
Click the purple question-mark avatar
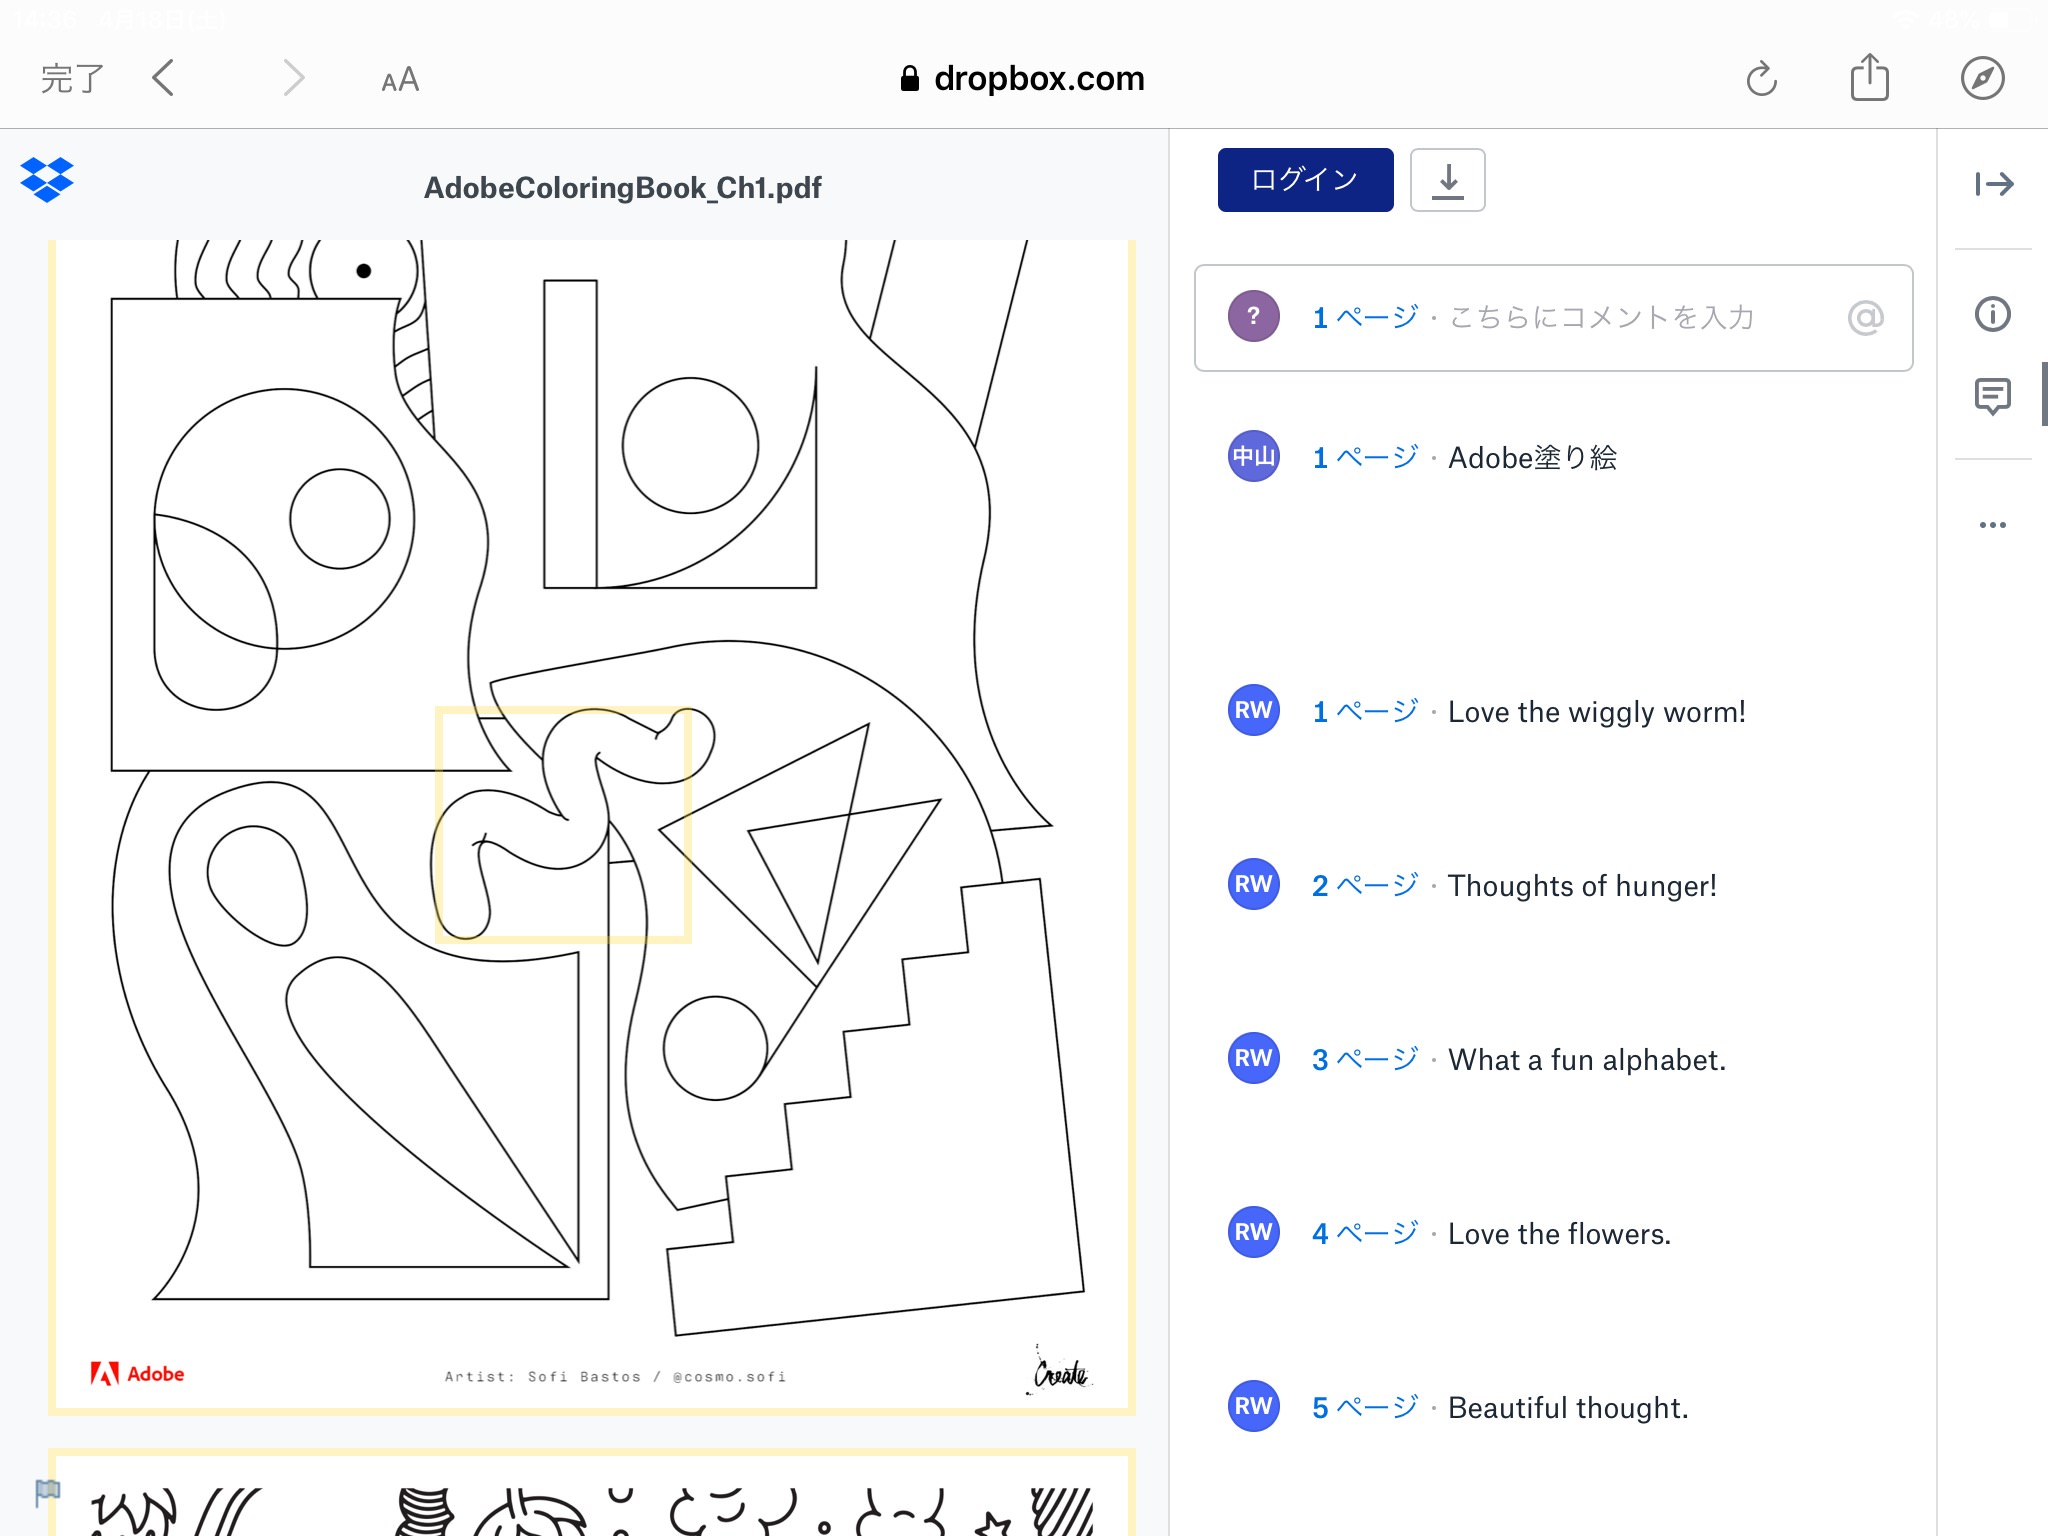tap(1253, 316)
